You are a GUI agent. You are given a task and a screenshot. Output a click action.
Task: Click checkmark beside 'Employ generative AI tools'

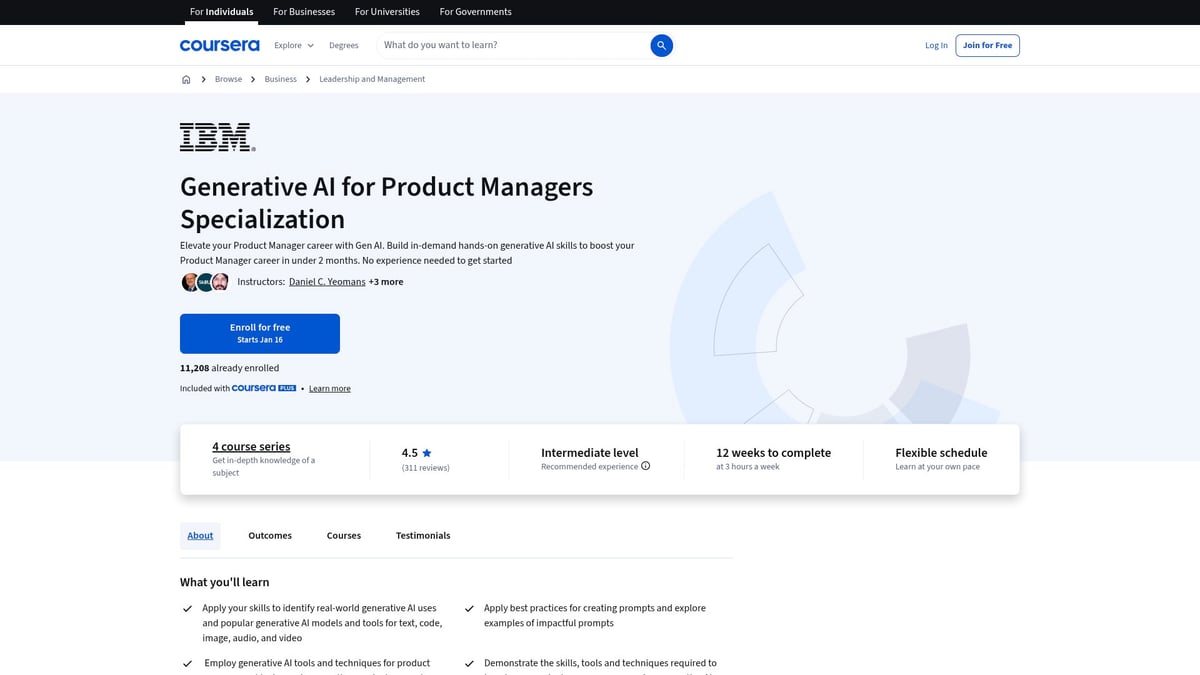pyautogui.click(x=187, y=663)
